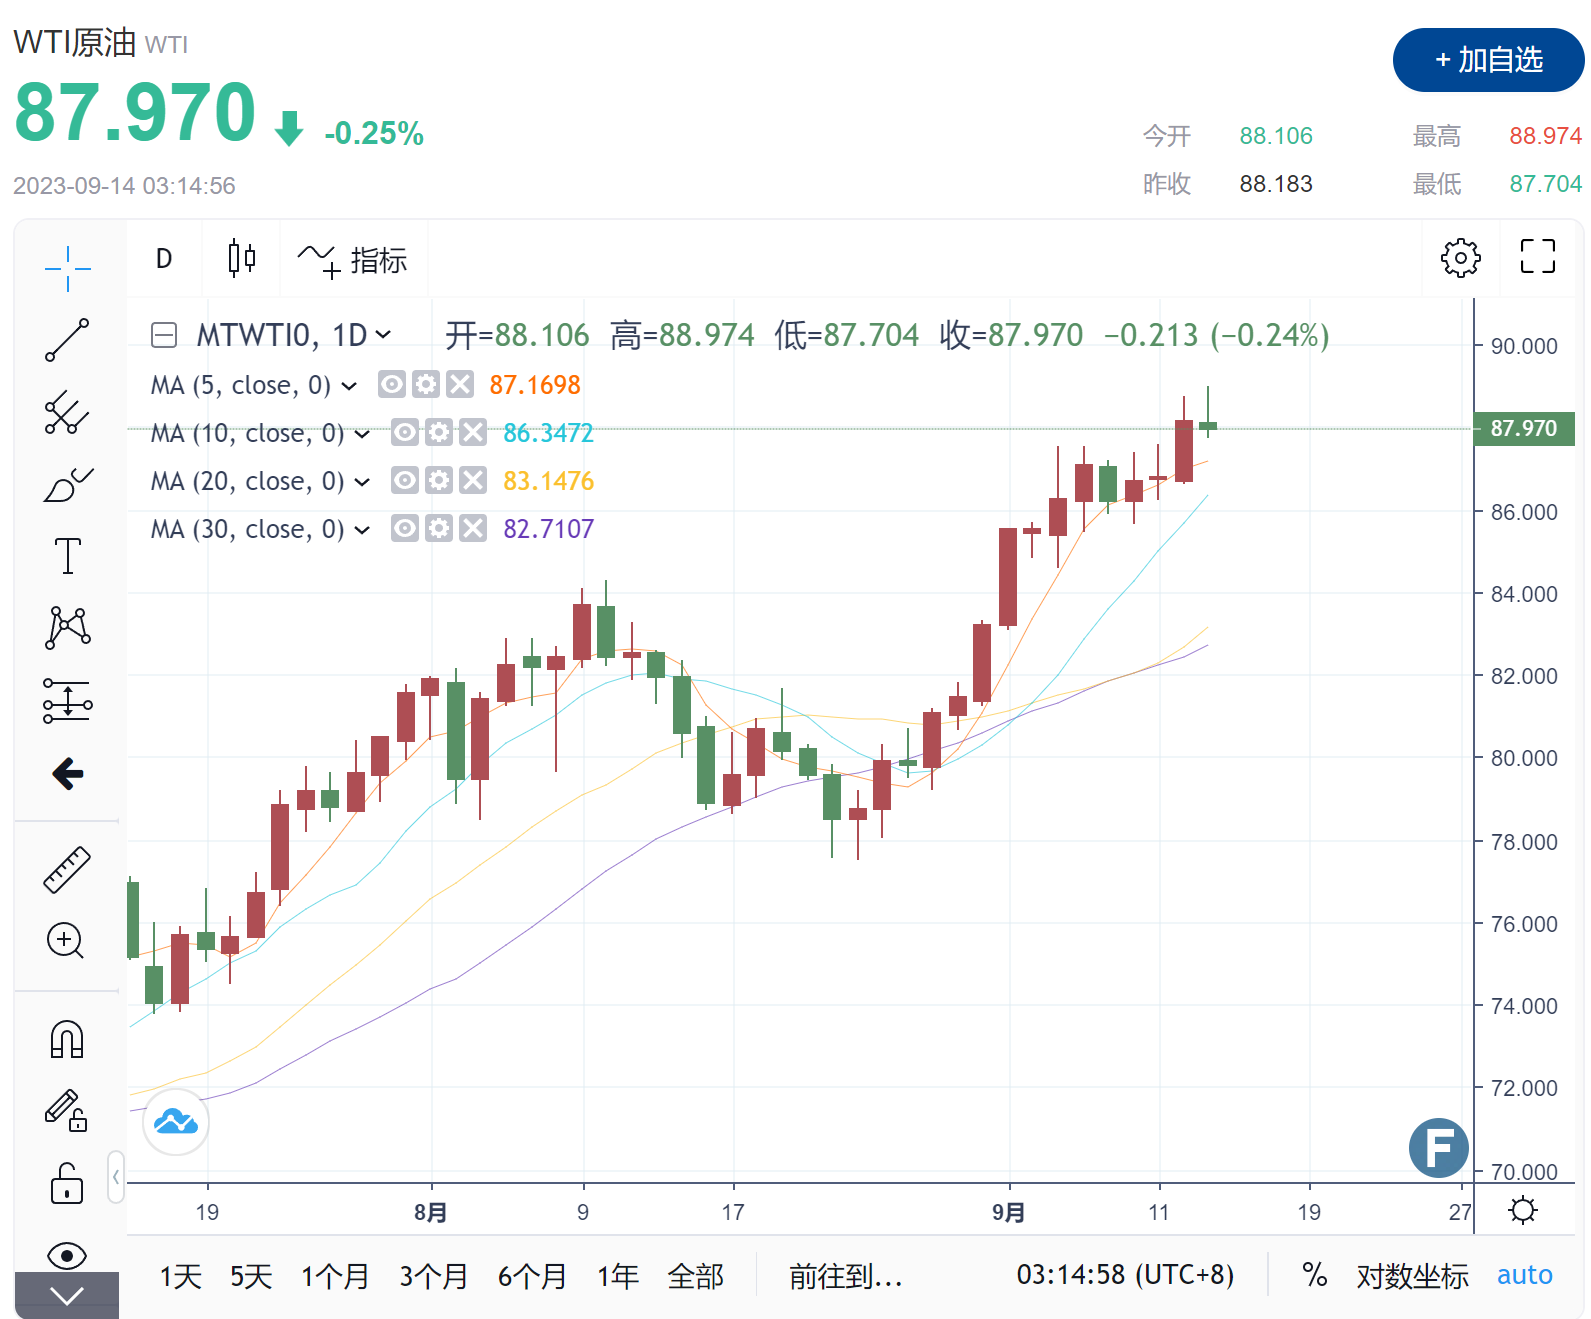
Task: Switch range to 3个月
Action: 433,1276
